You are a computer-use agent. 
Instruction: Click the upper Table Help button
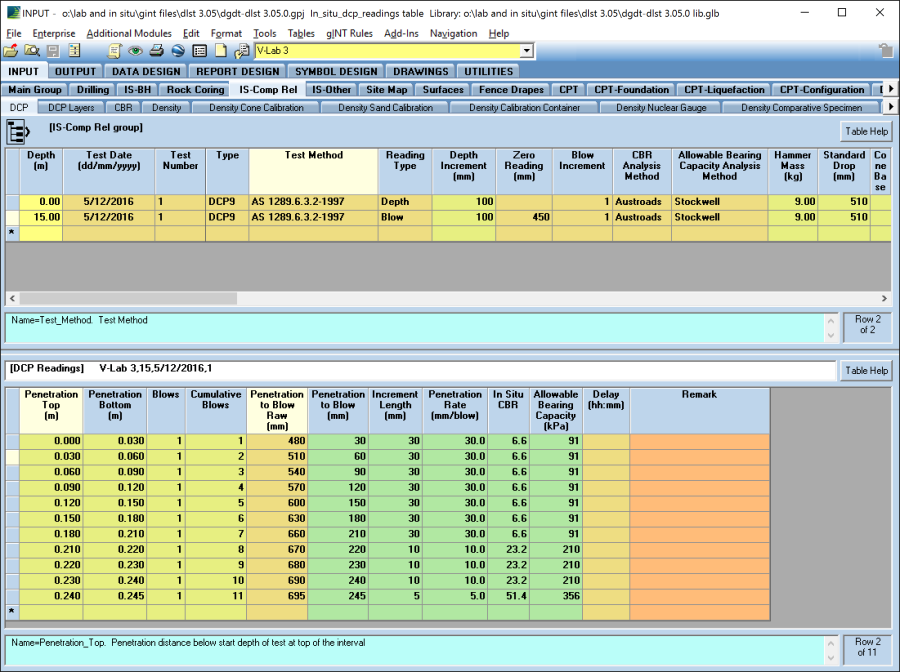866,131
